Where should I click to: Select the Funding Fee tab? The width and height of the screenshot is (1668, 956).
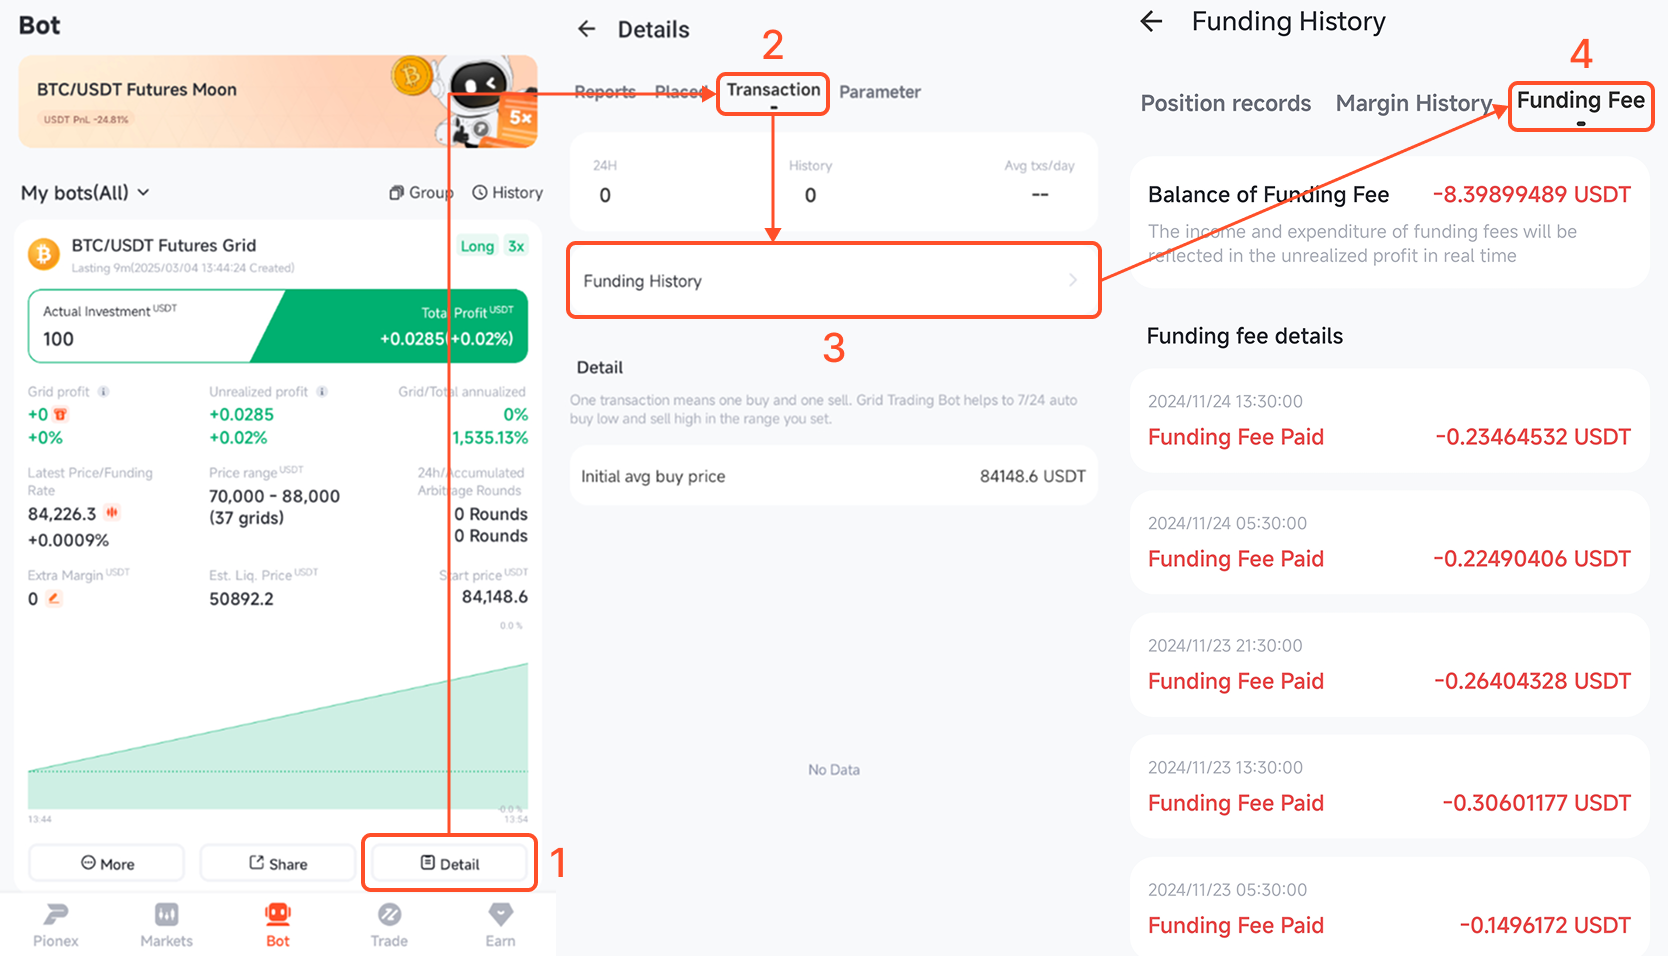[1580, 102]
